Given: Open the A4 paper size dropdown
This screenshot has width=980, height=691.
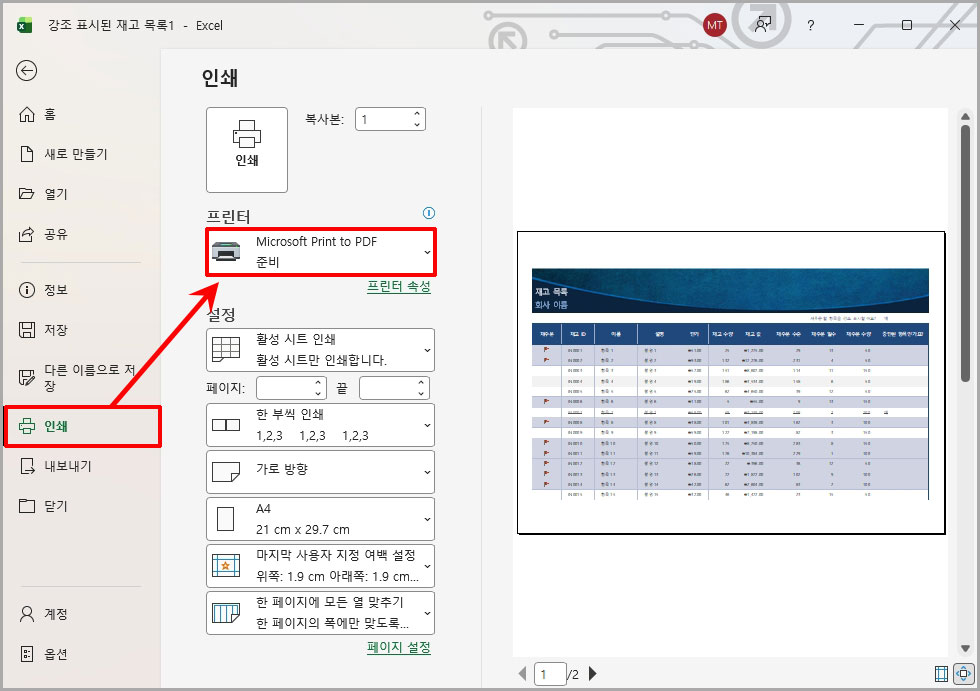Looking at the screenshot, I should tap(320, 518).
